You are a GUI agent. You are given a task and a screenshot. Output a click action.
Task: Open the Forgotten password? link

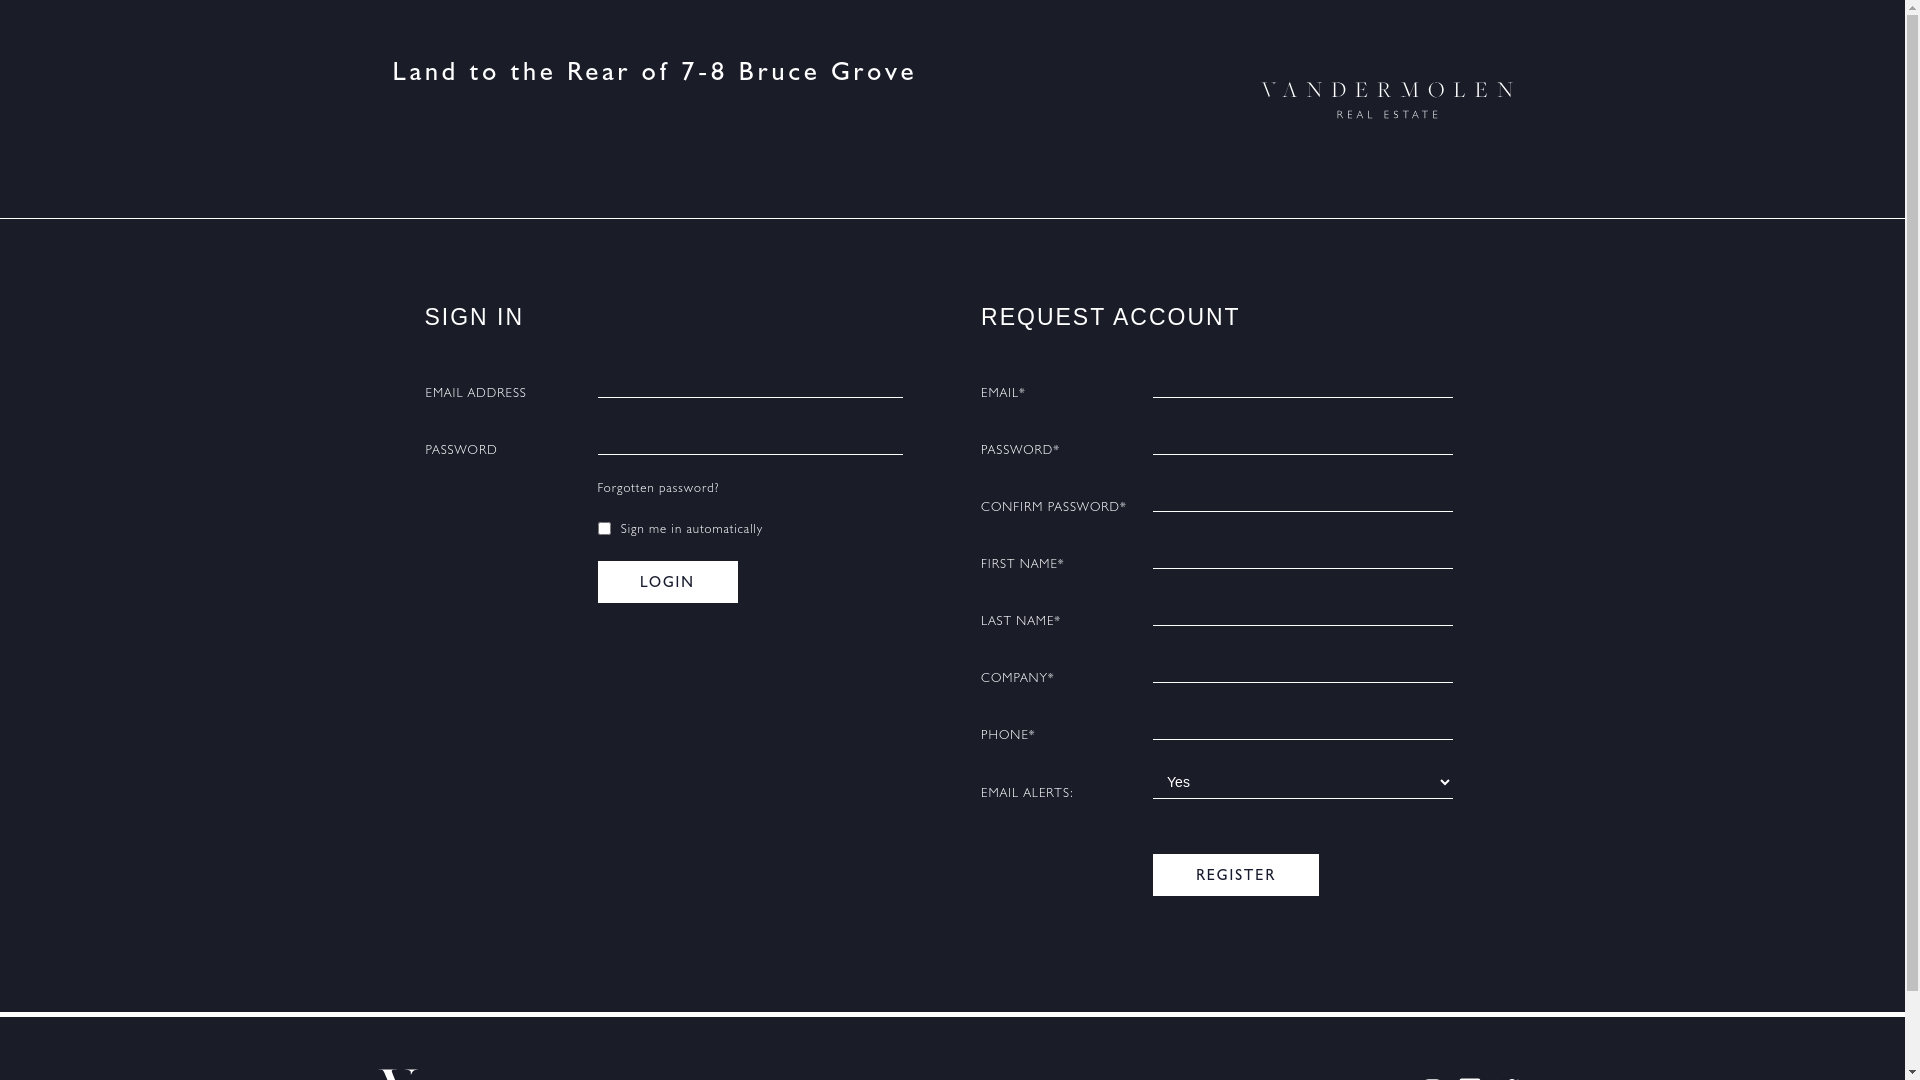pyautogui.click(x=658, y=488)
